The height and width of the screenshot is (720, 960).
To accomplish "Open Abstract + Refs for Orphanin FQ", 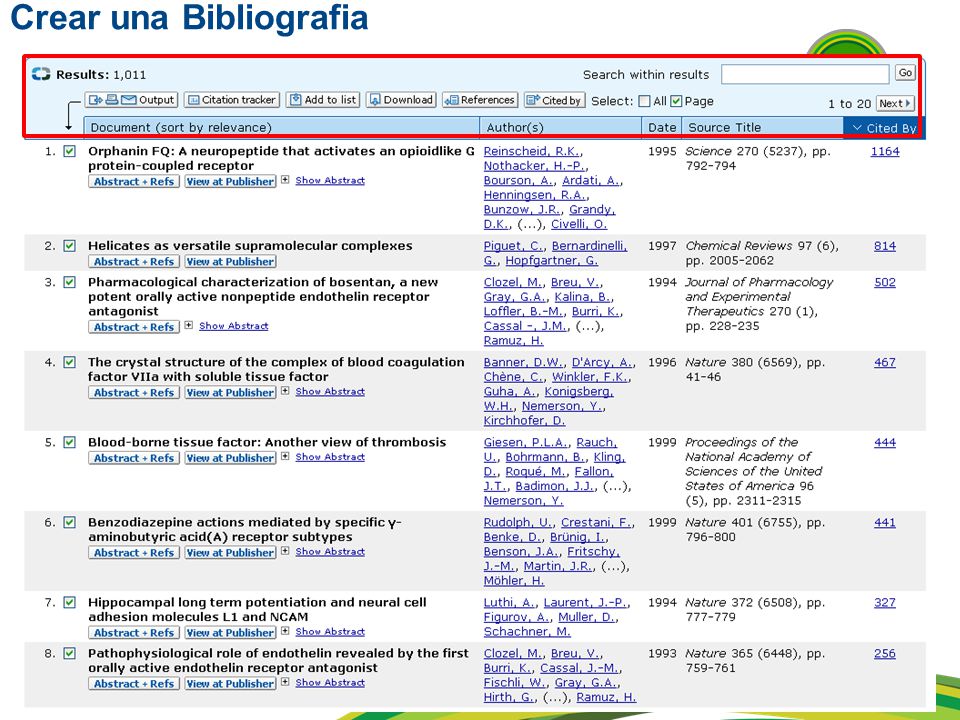I will click(134, 181).
